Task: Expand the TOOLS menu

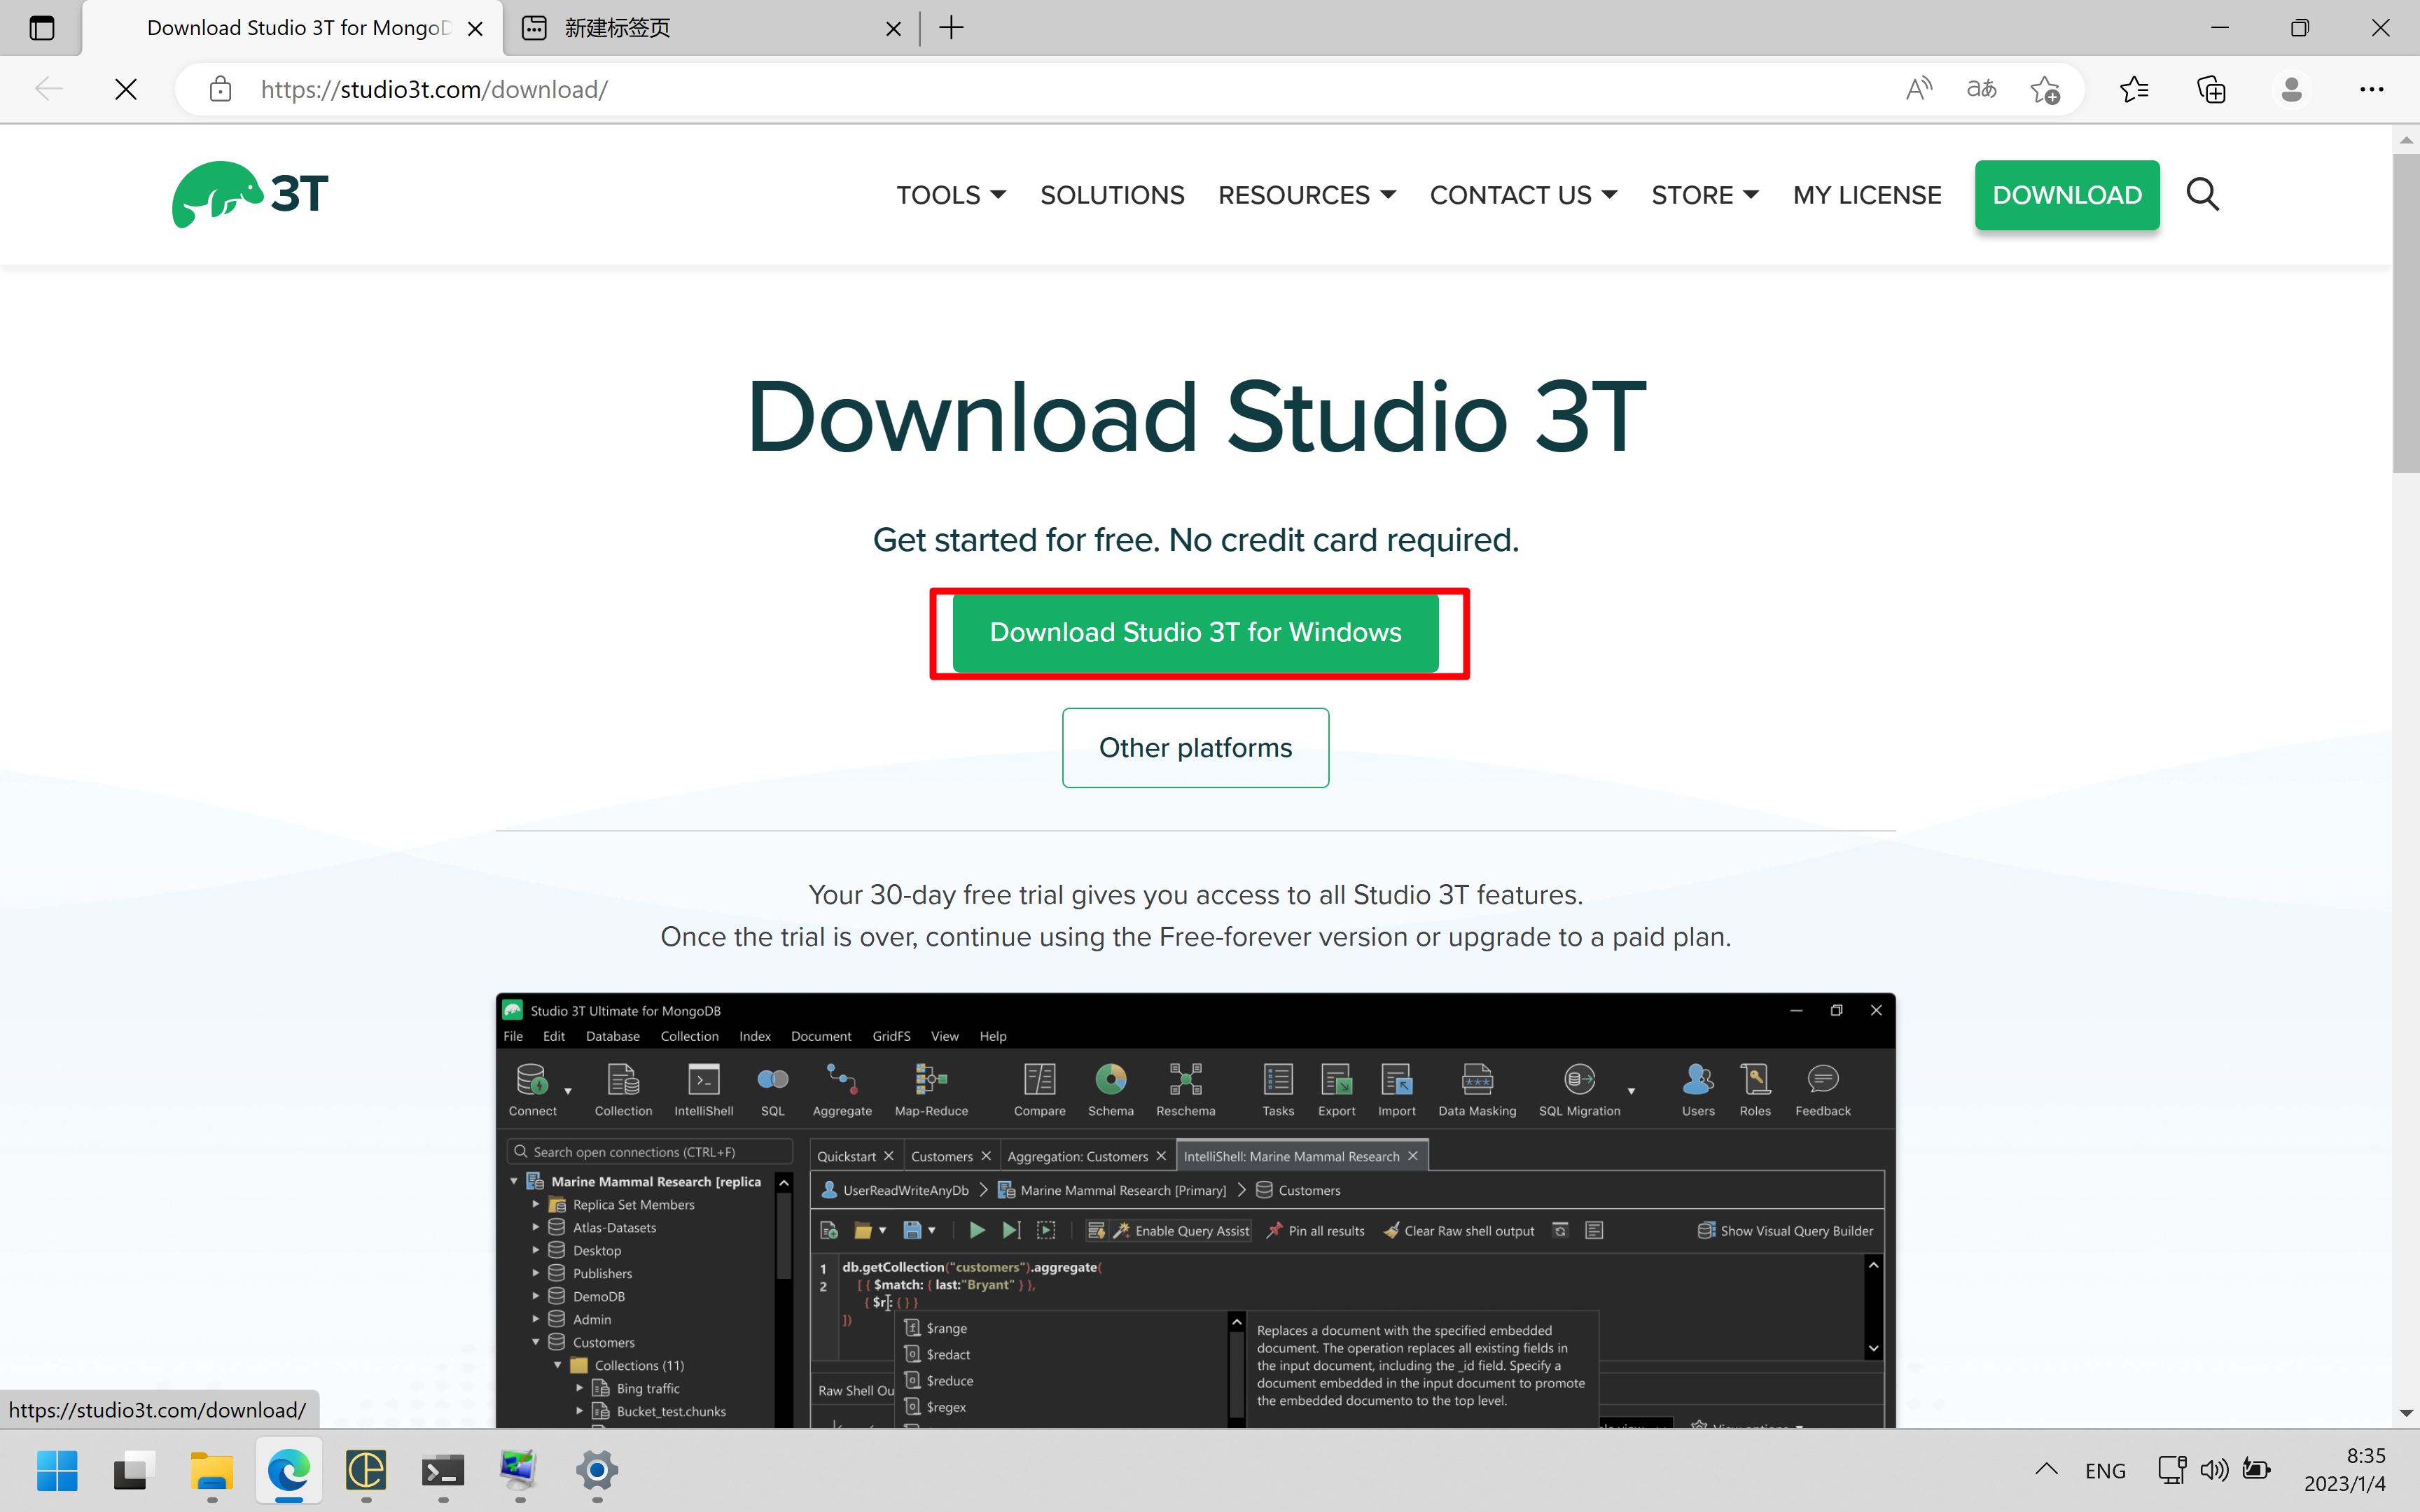Action: 951,195
